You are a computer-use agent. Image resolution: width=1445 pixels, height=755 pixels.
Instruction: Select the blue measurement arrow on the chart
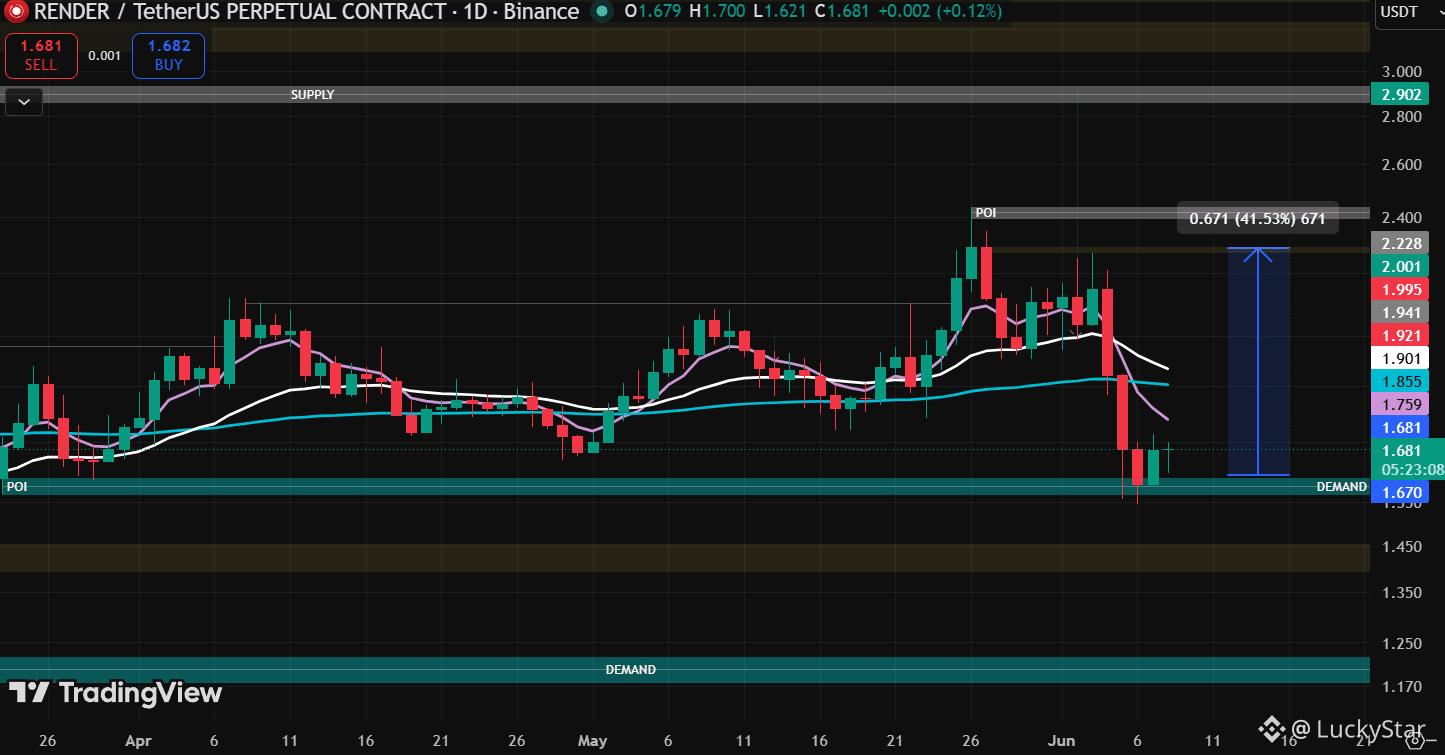[1258, 361]
